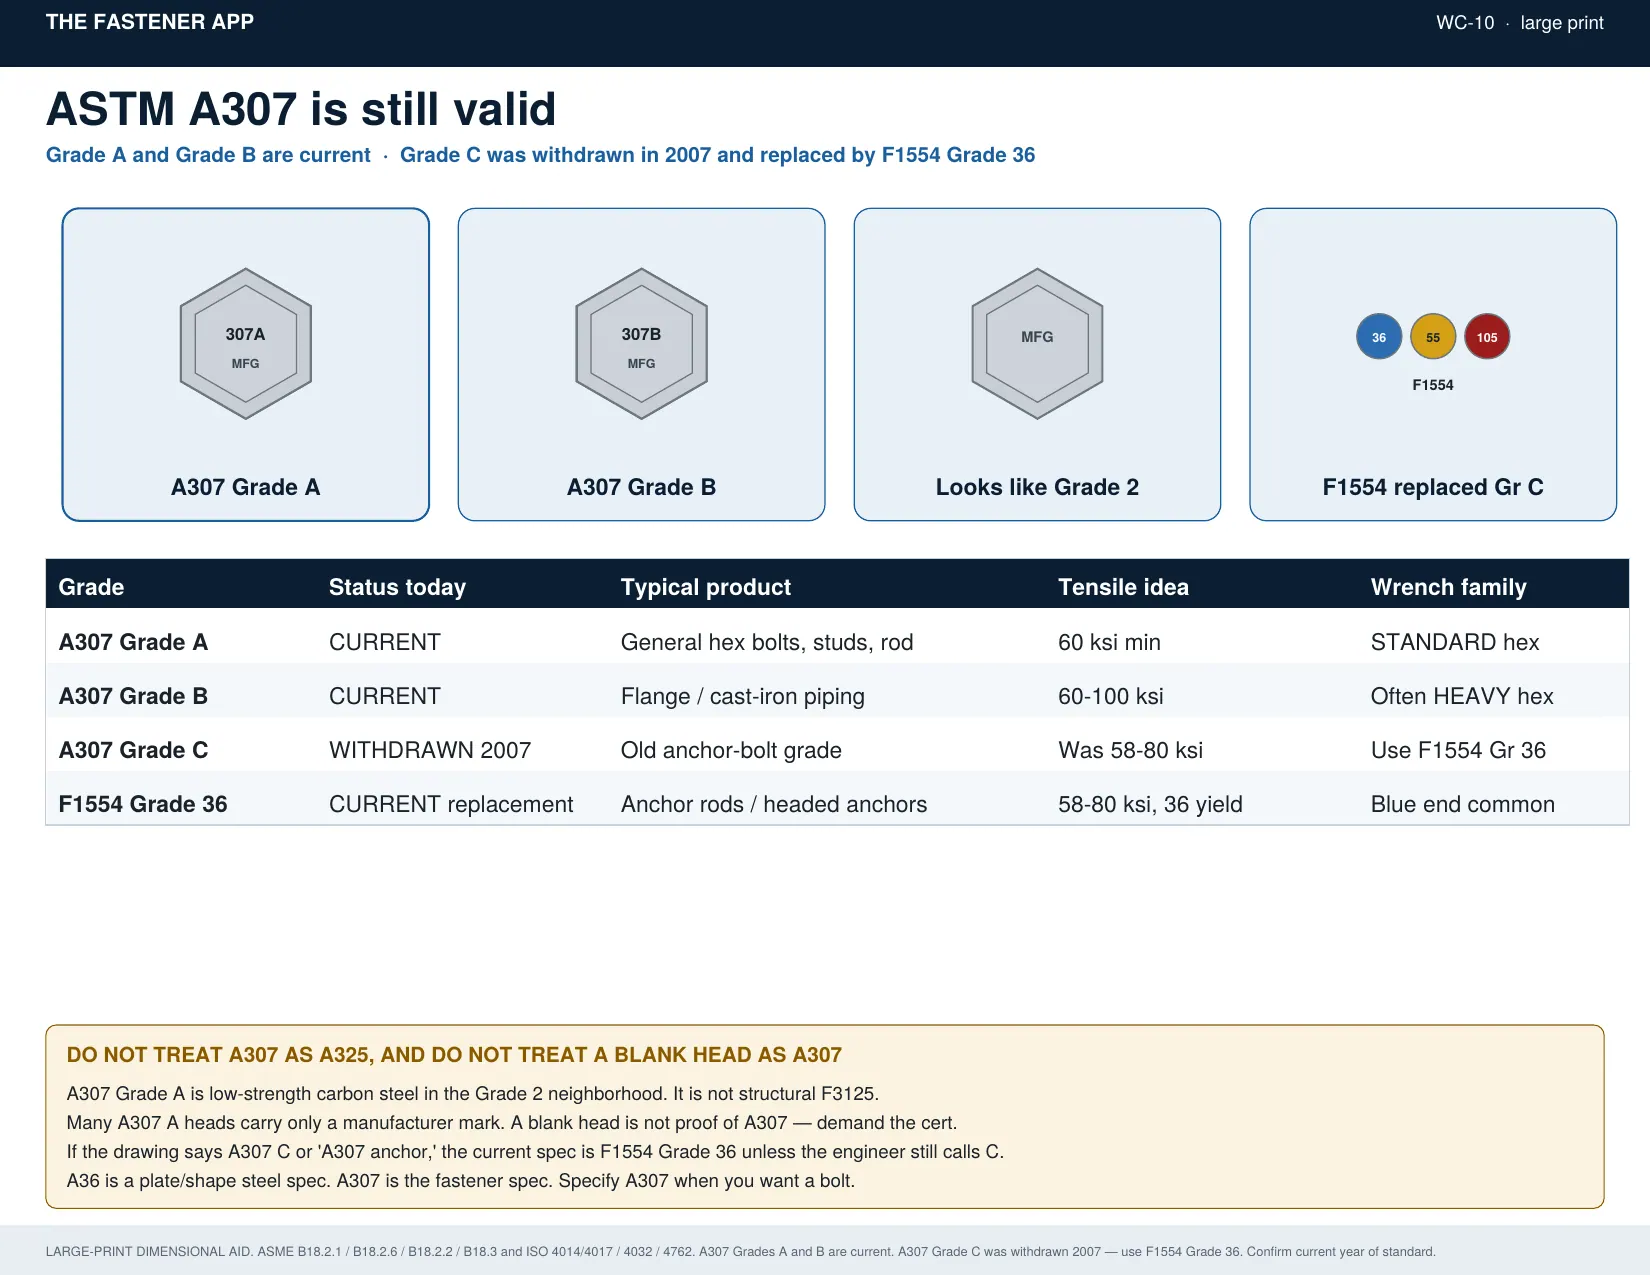
Task: Click the Blue end common cell
Action: pyautogui.click(x=1462, y=804)
